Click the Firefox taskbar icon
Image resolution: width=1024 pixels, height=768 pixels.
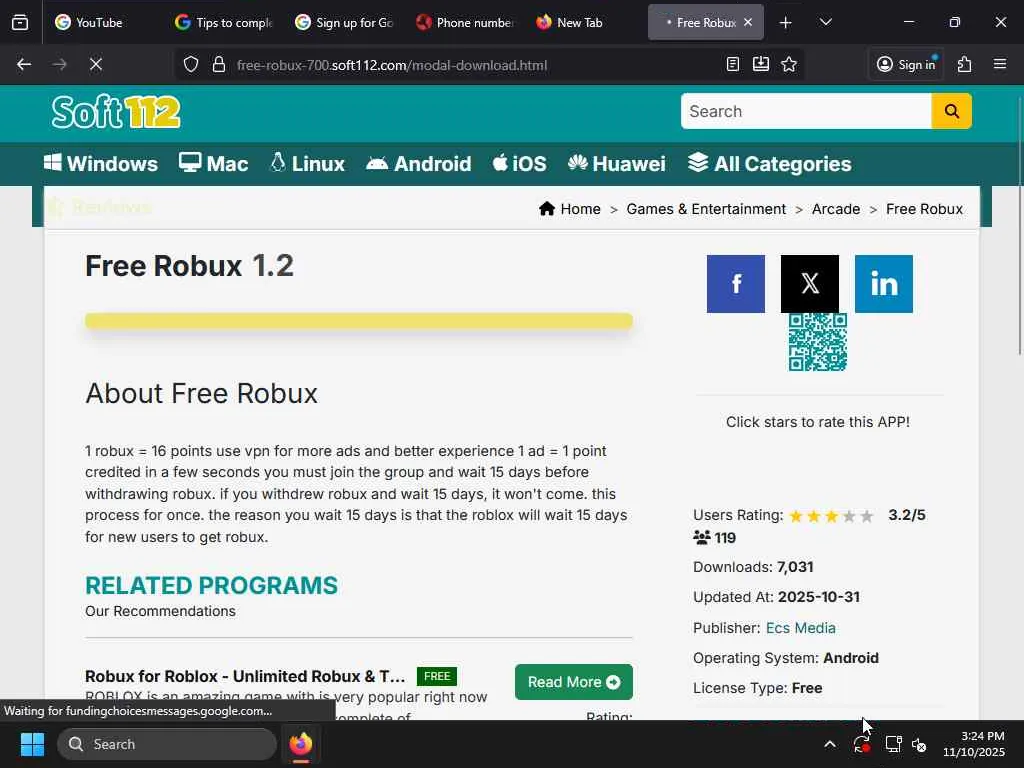(x=300, y=744)
